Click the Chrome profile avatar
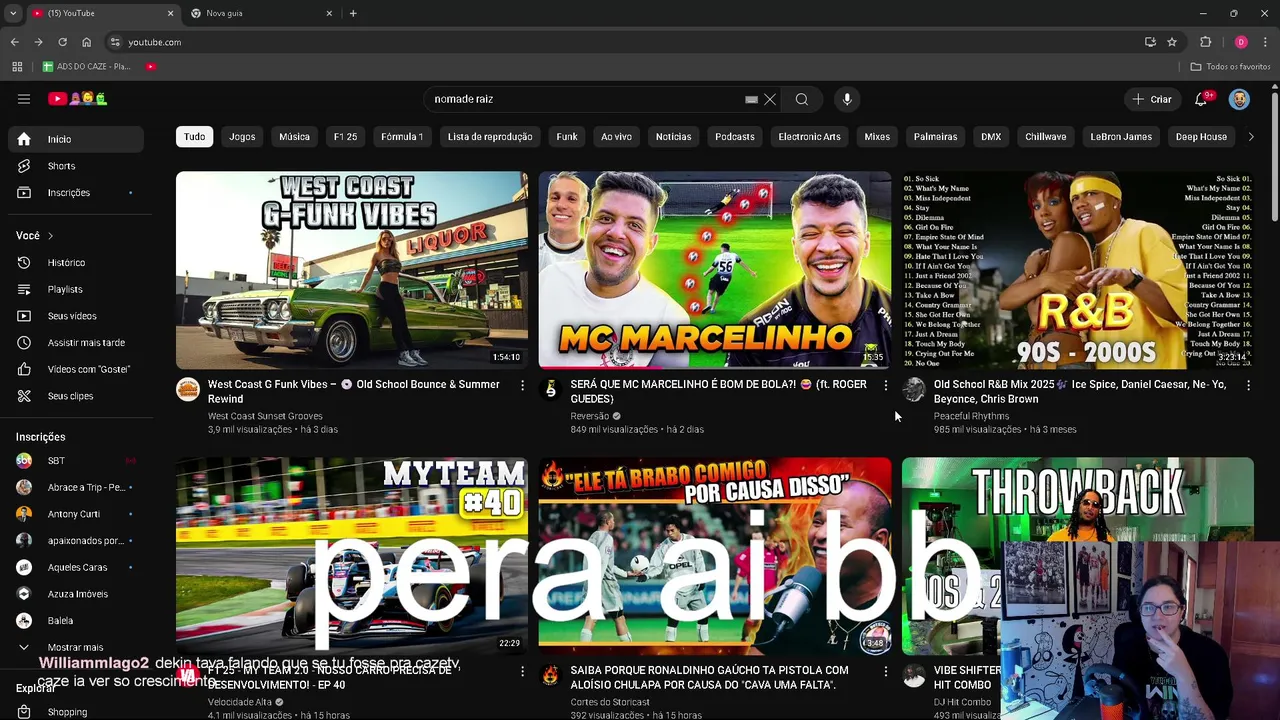Viewport: 1280px width, 720px height. click(1241, 42)
